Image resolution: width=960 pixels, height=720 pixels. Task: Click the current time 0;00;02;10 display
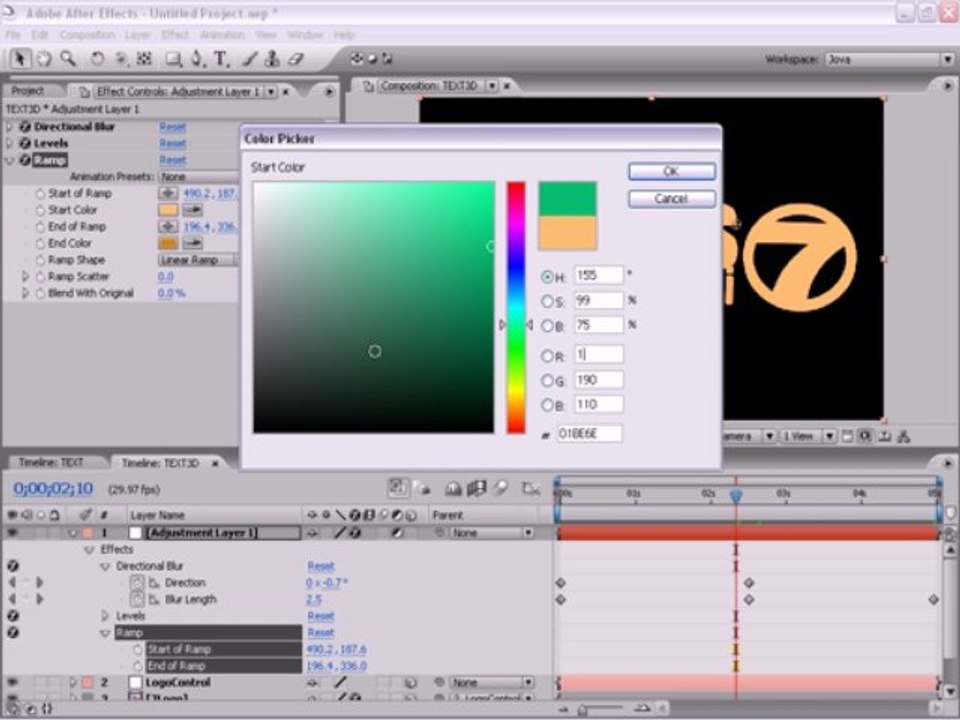point(53,489)
